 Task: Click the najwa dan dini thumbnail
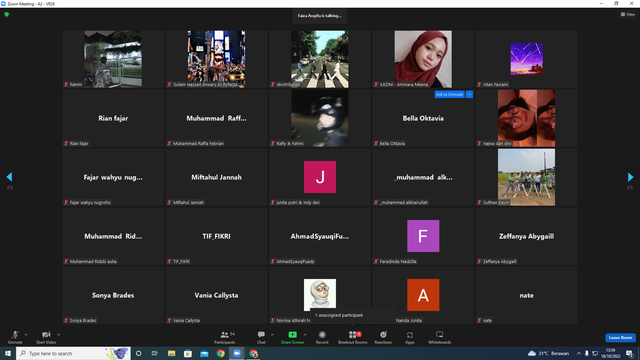click(x=526, y=118)
